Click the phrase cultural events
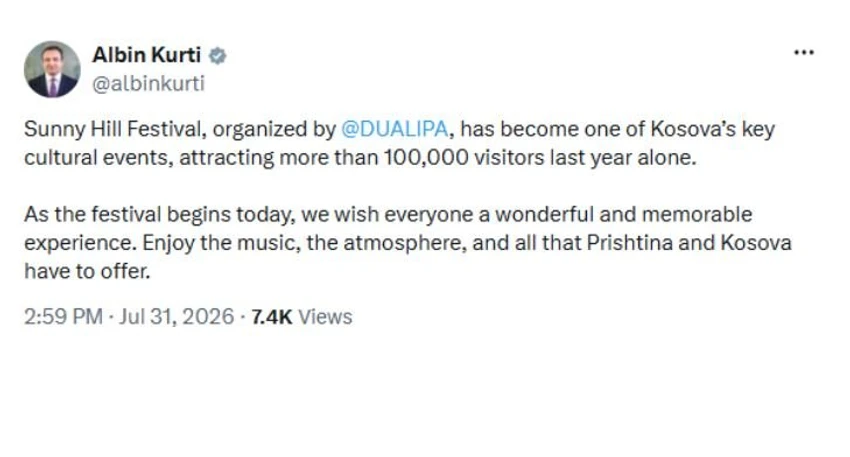850x457 pixels. pos(99,158)
